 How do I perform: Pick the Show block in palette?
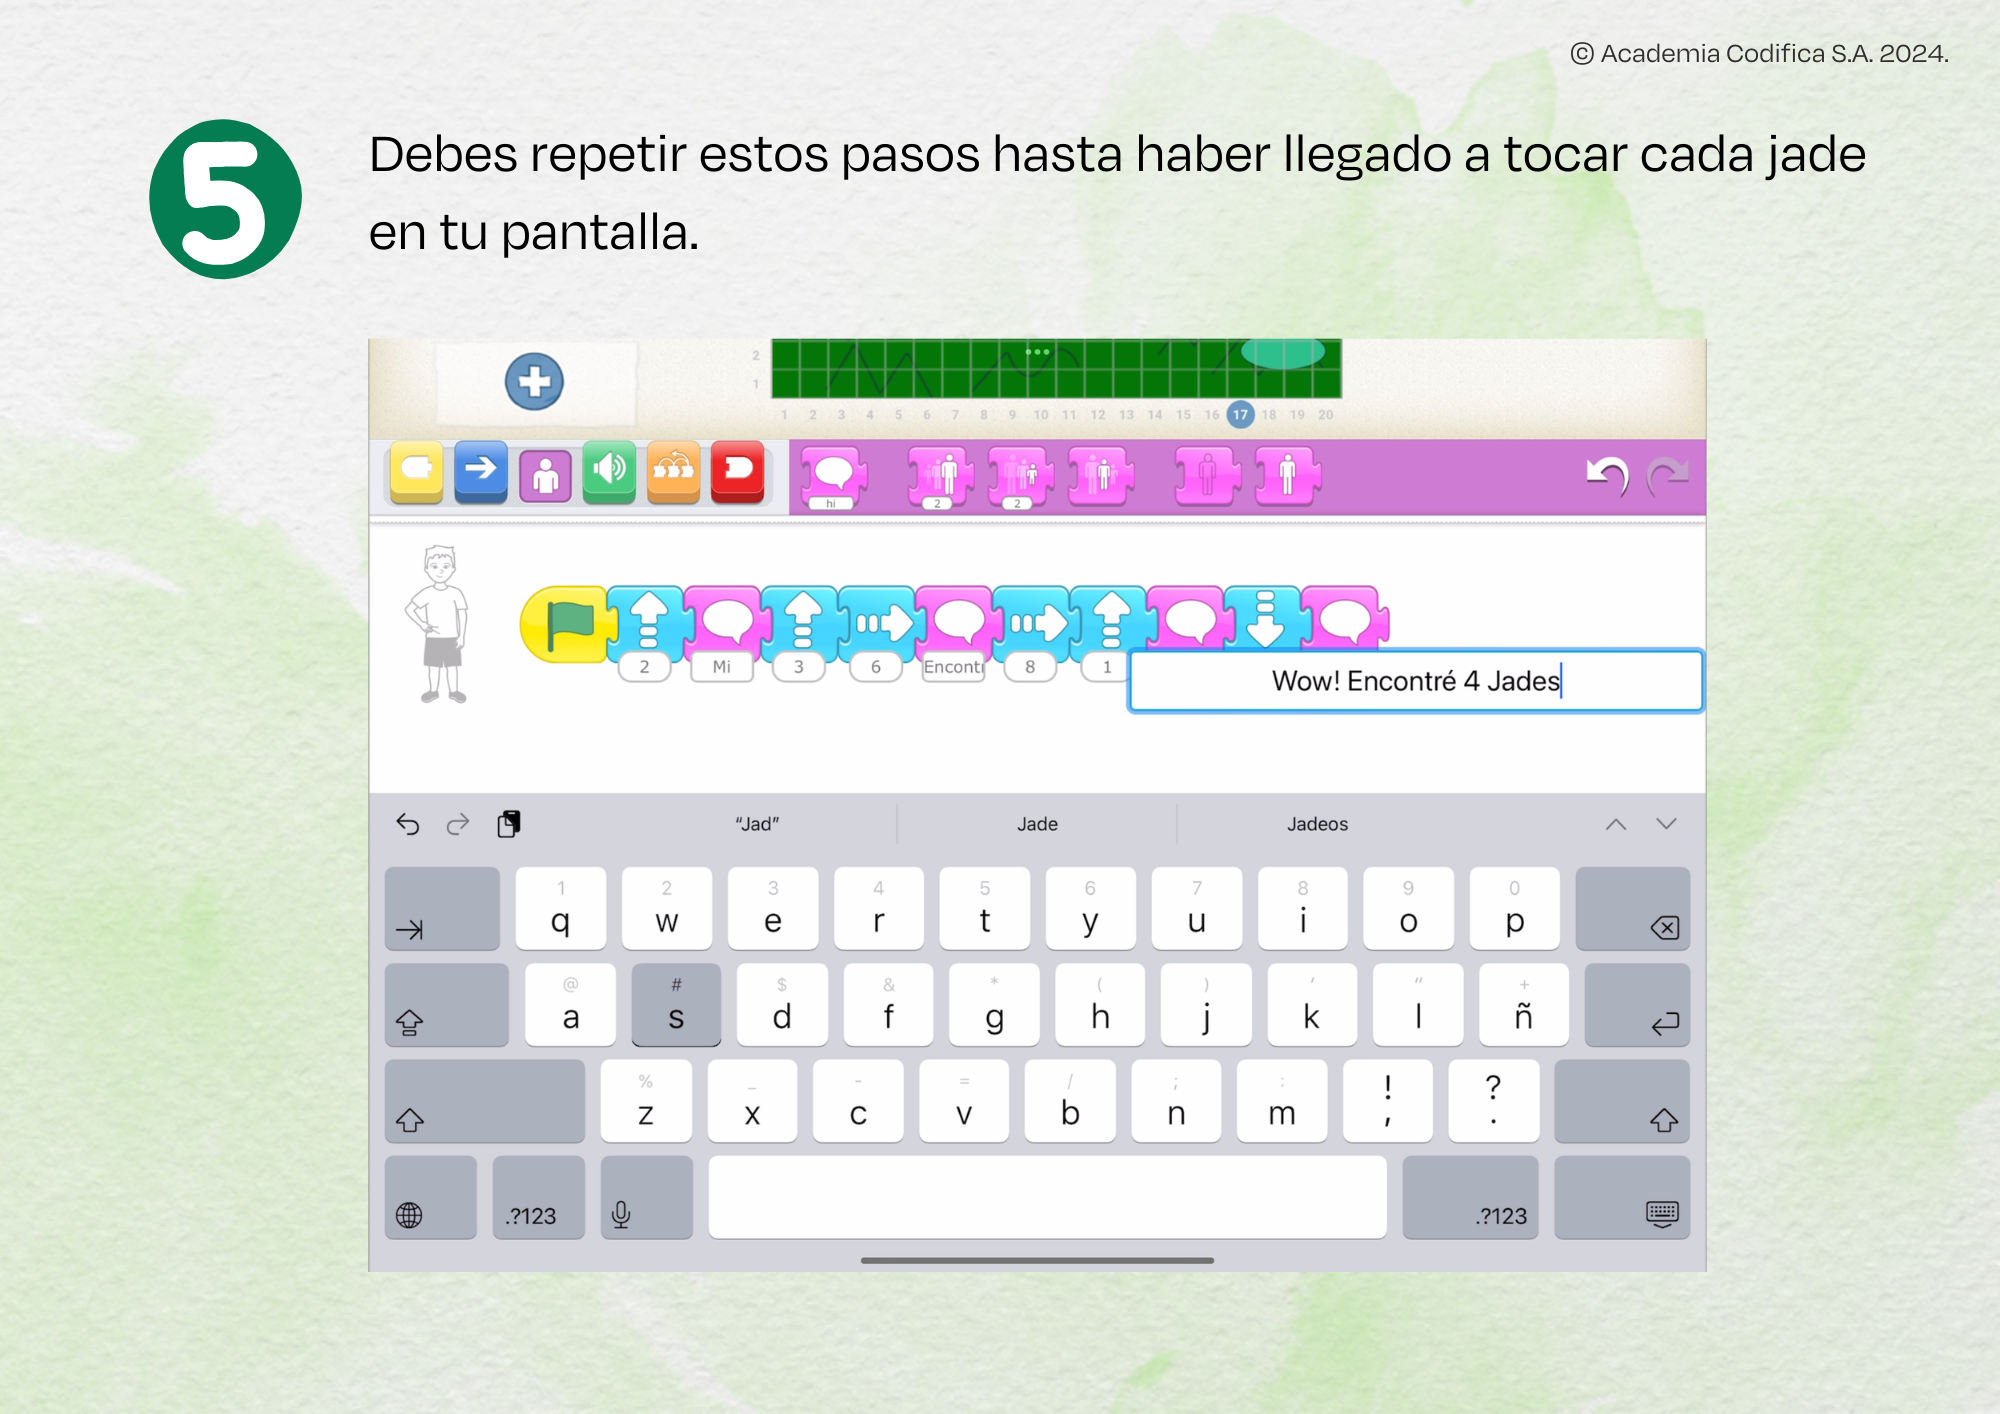tap(1287, 475)
